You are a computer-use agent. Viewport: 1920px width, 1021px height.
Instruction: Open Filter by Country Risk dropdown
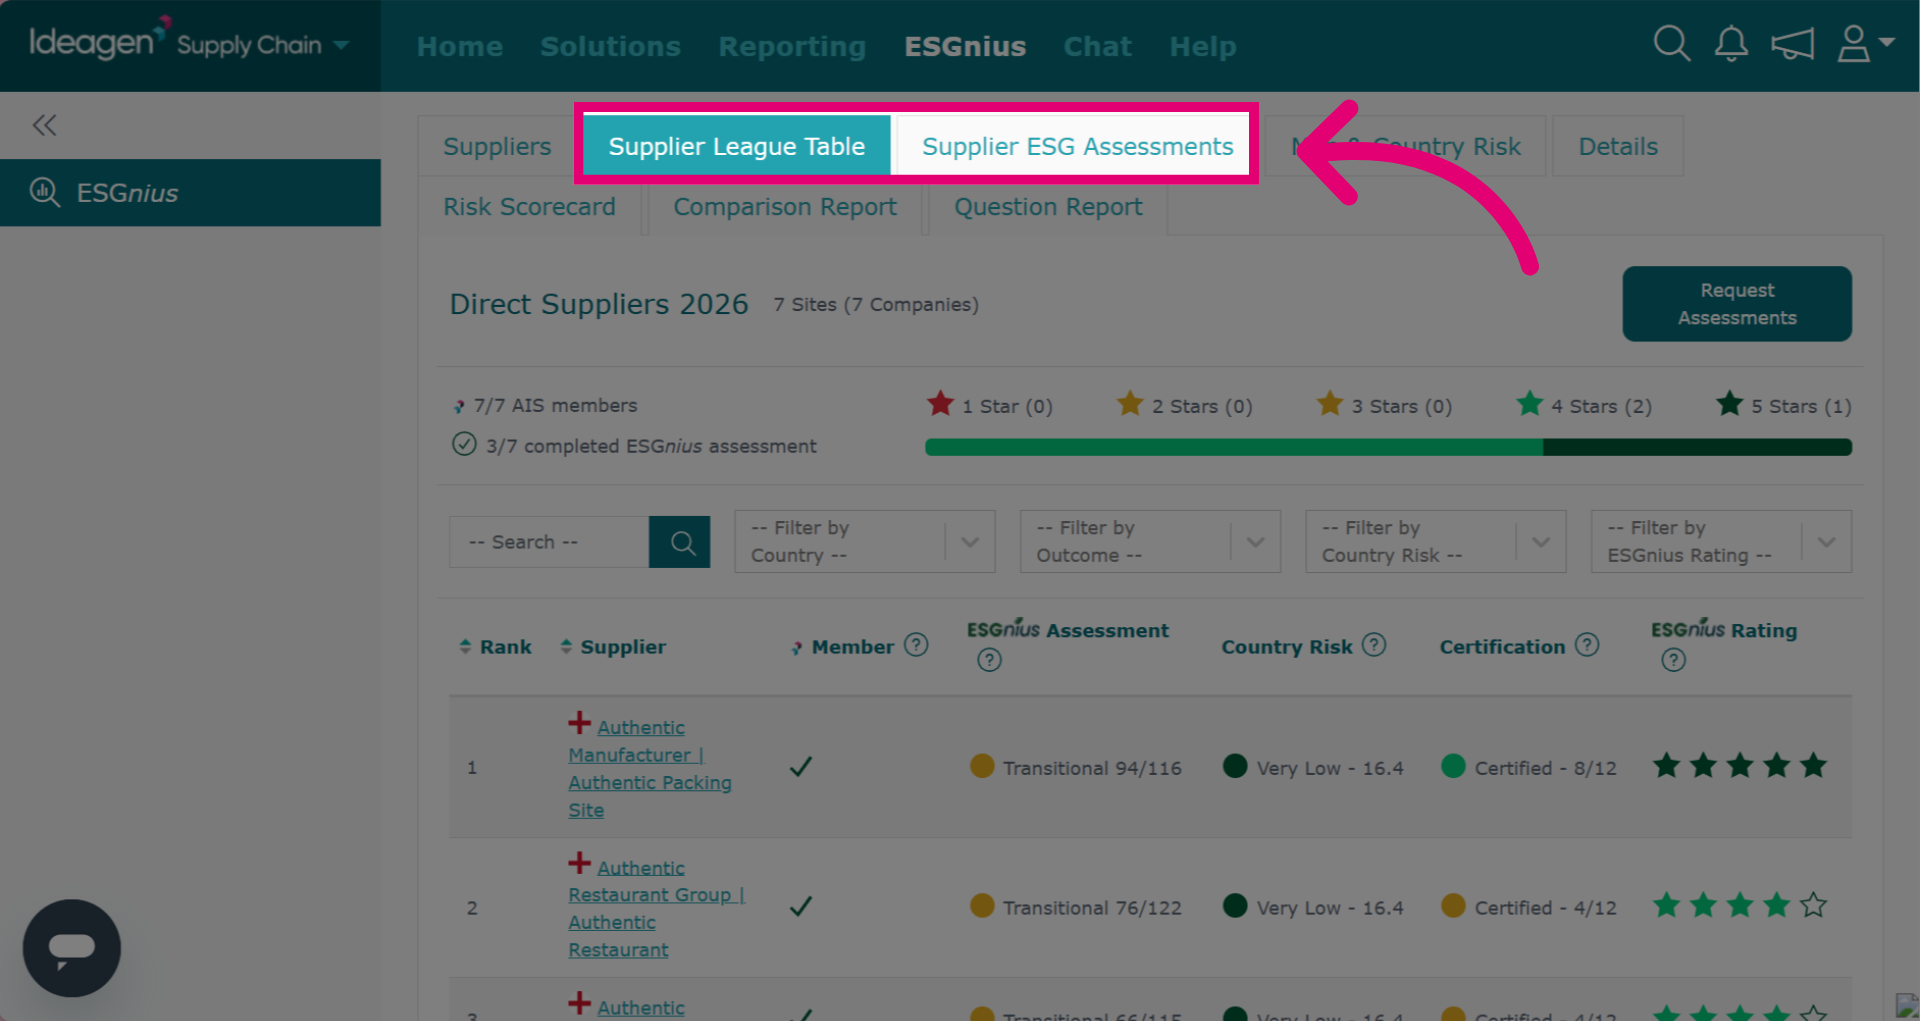(x=1436, y=542)
